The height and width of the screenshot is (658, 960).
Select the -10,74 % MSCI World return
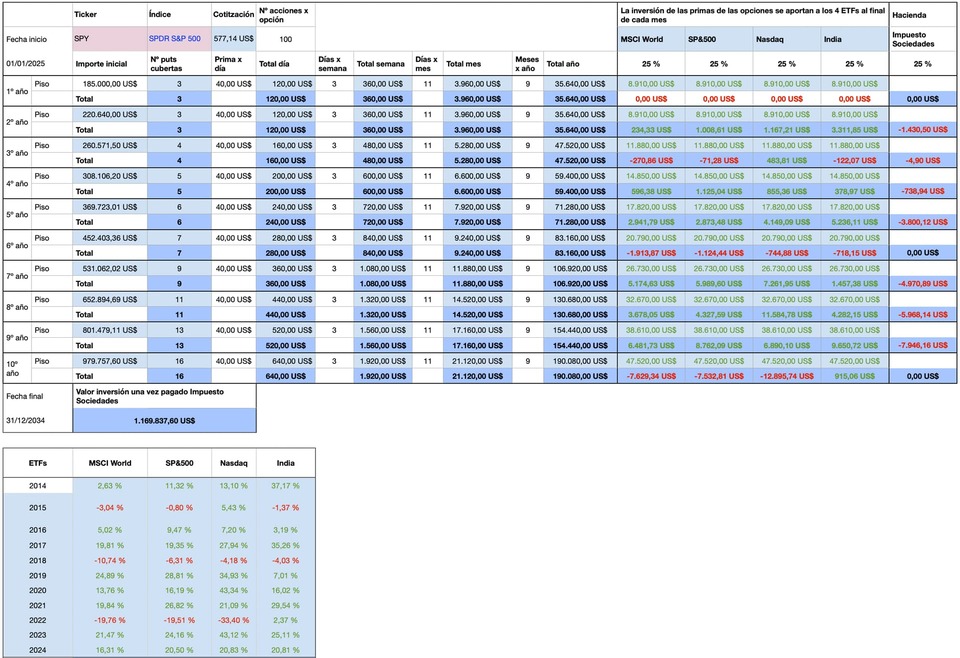pos(110,560)
